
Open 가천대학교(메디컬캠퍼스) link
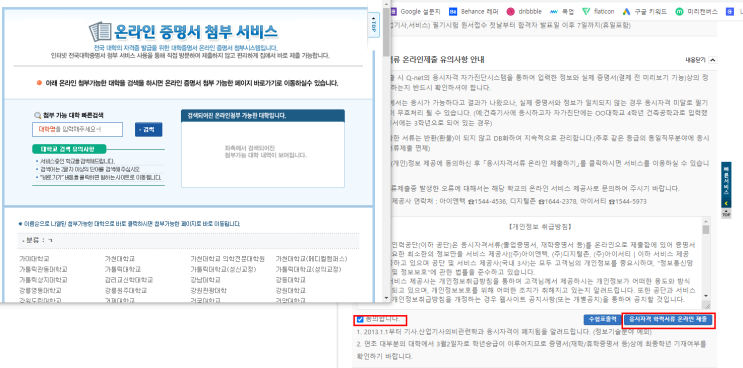point(311,259)
